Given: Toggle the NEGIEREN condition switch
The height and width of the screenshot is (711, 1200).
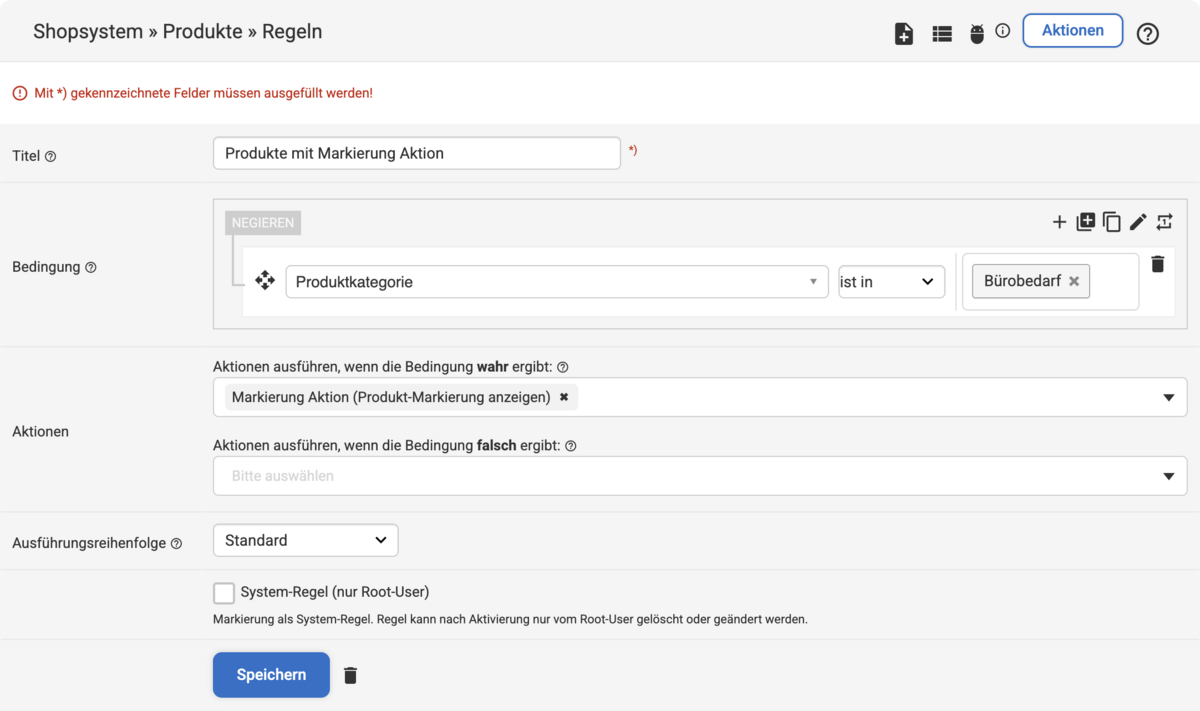Looking at the screenshot, I should click(263, 223).
